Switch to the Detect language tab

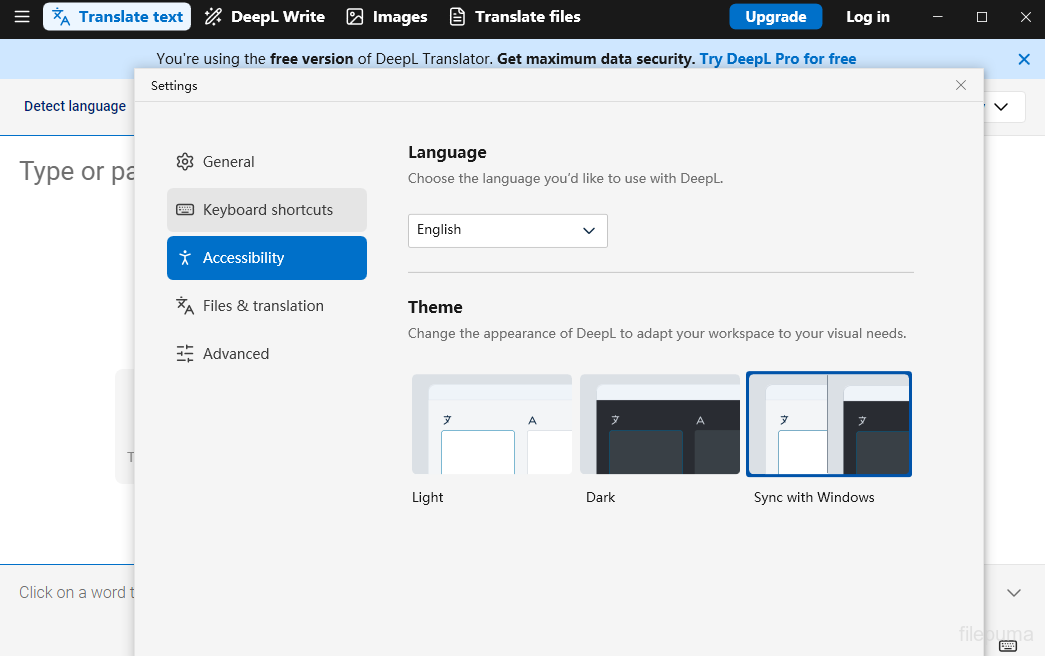coord(74,105)
